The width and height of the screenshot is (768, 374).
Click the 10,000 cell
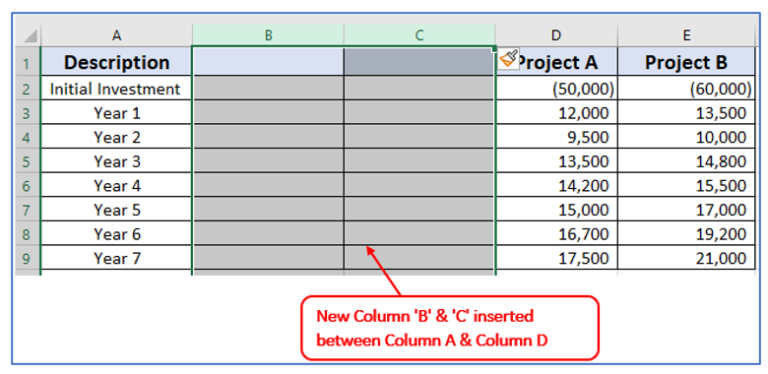pos(686,137)
